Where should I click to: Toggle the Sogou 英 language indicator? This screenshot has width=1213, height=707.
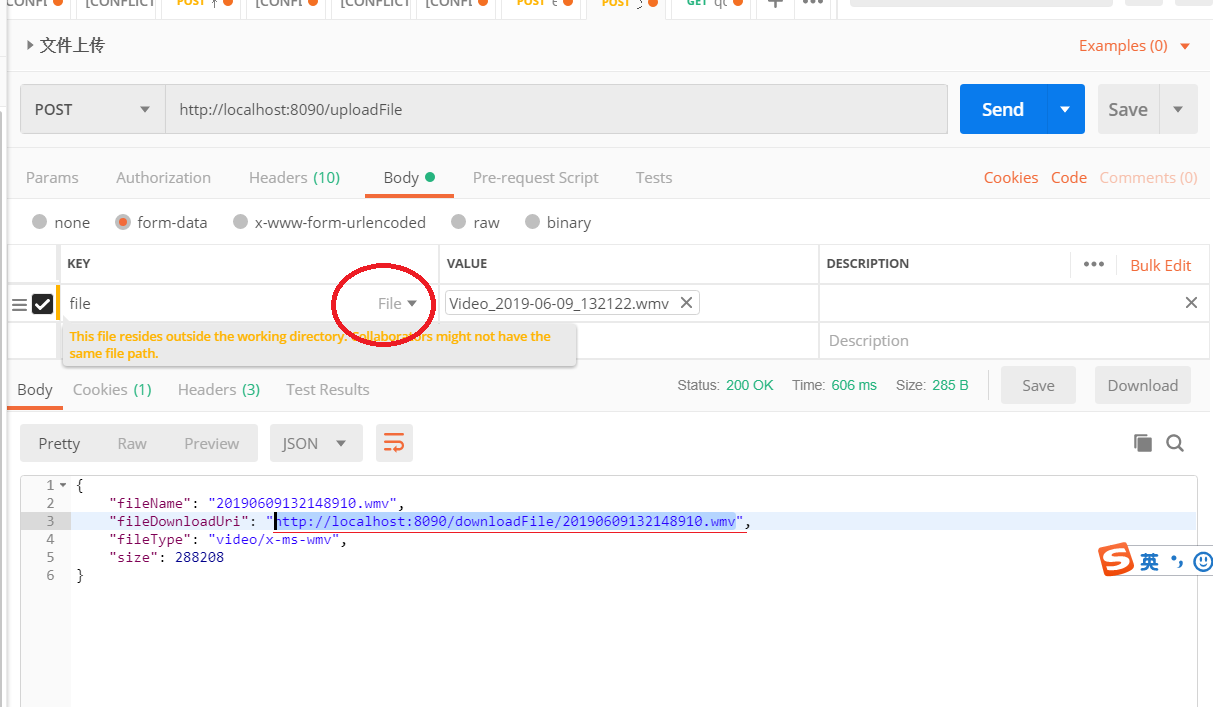1149,562
